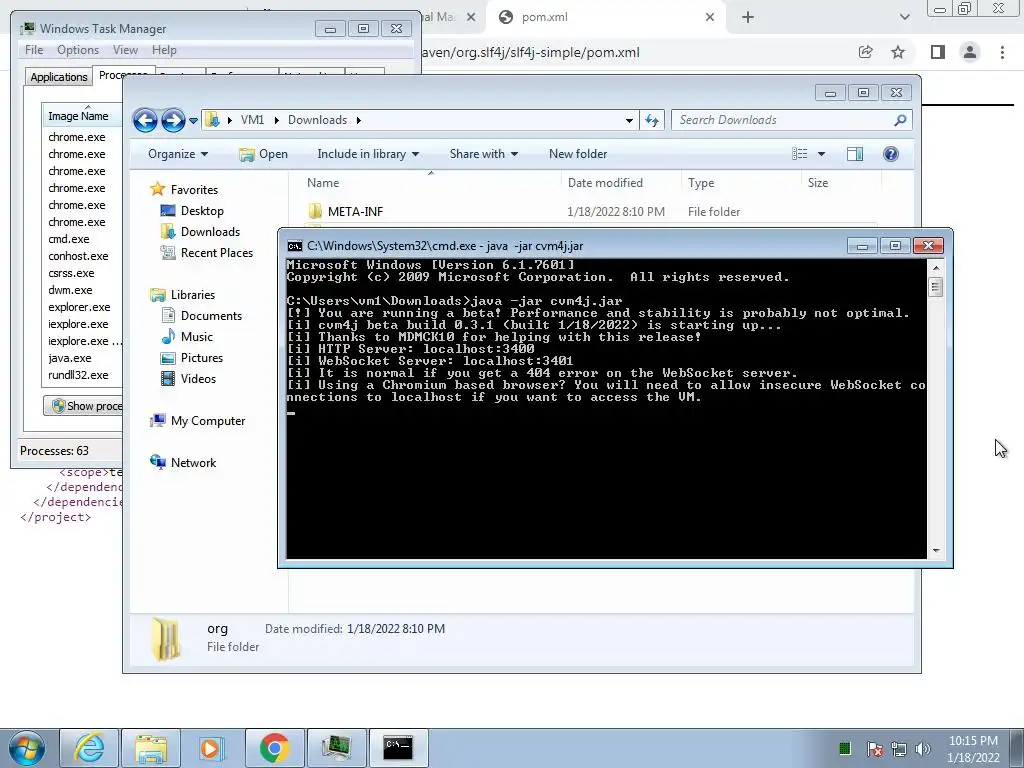
Task: Select explorer.exe in the process list
Action: [79, 307]
